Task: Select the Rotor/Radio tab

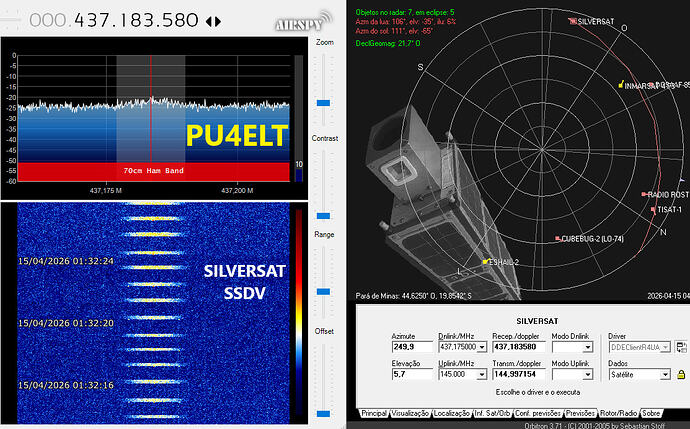Action: coord(618,414)
